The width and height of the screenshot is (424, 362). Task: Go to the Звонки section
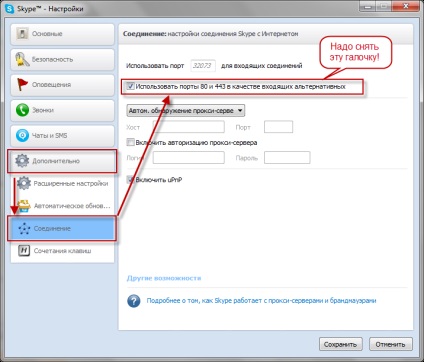coord(62,110)
